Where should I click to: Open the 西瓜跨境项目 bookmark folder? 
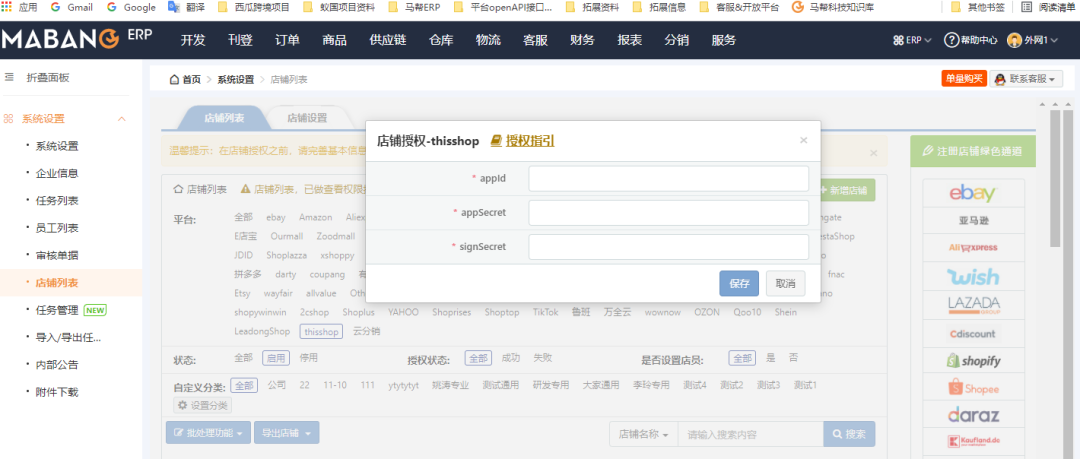click(x=253, y=8)
